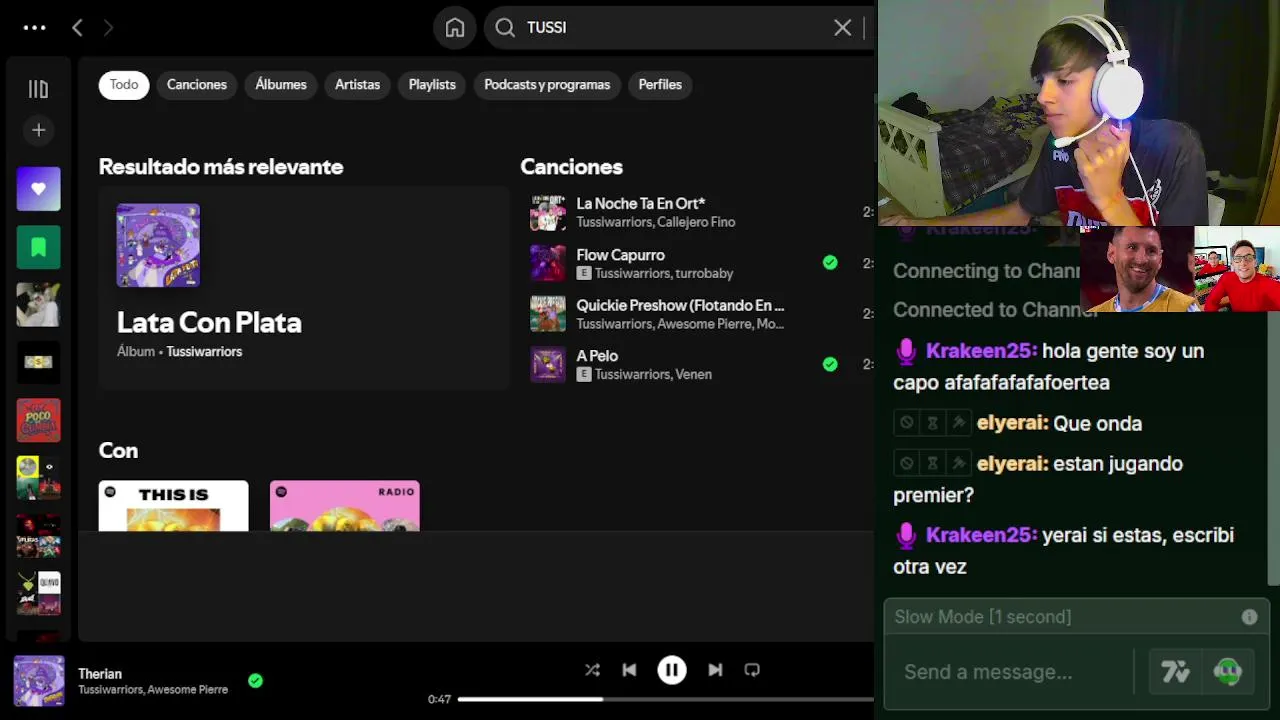Toggle saved checkmark for Therian
Image resolution: width=1280 pixels, height=720 pixels.
[255, 681]
